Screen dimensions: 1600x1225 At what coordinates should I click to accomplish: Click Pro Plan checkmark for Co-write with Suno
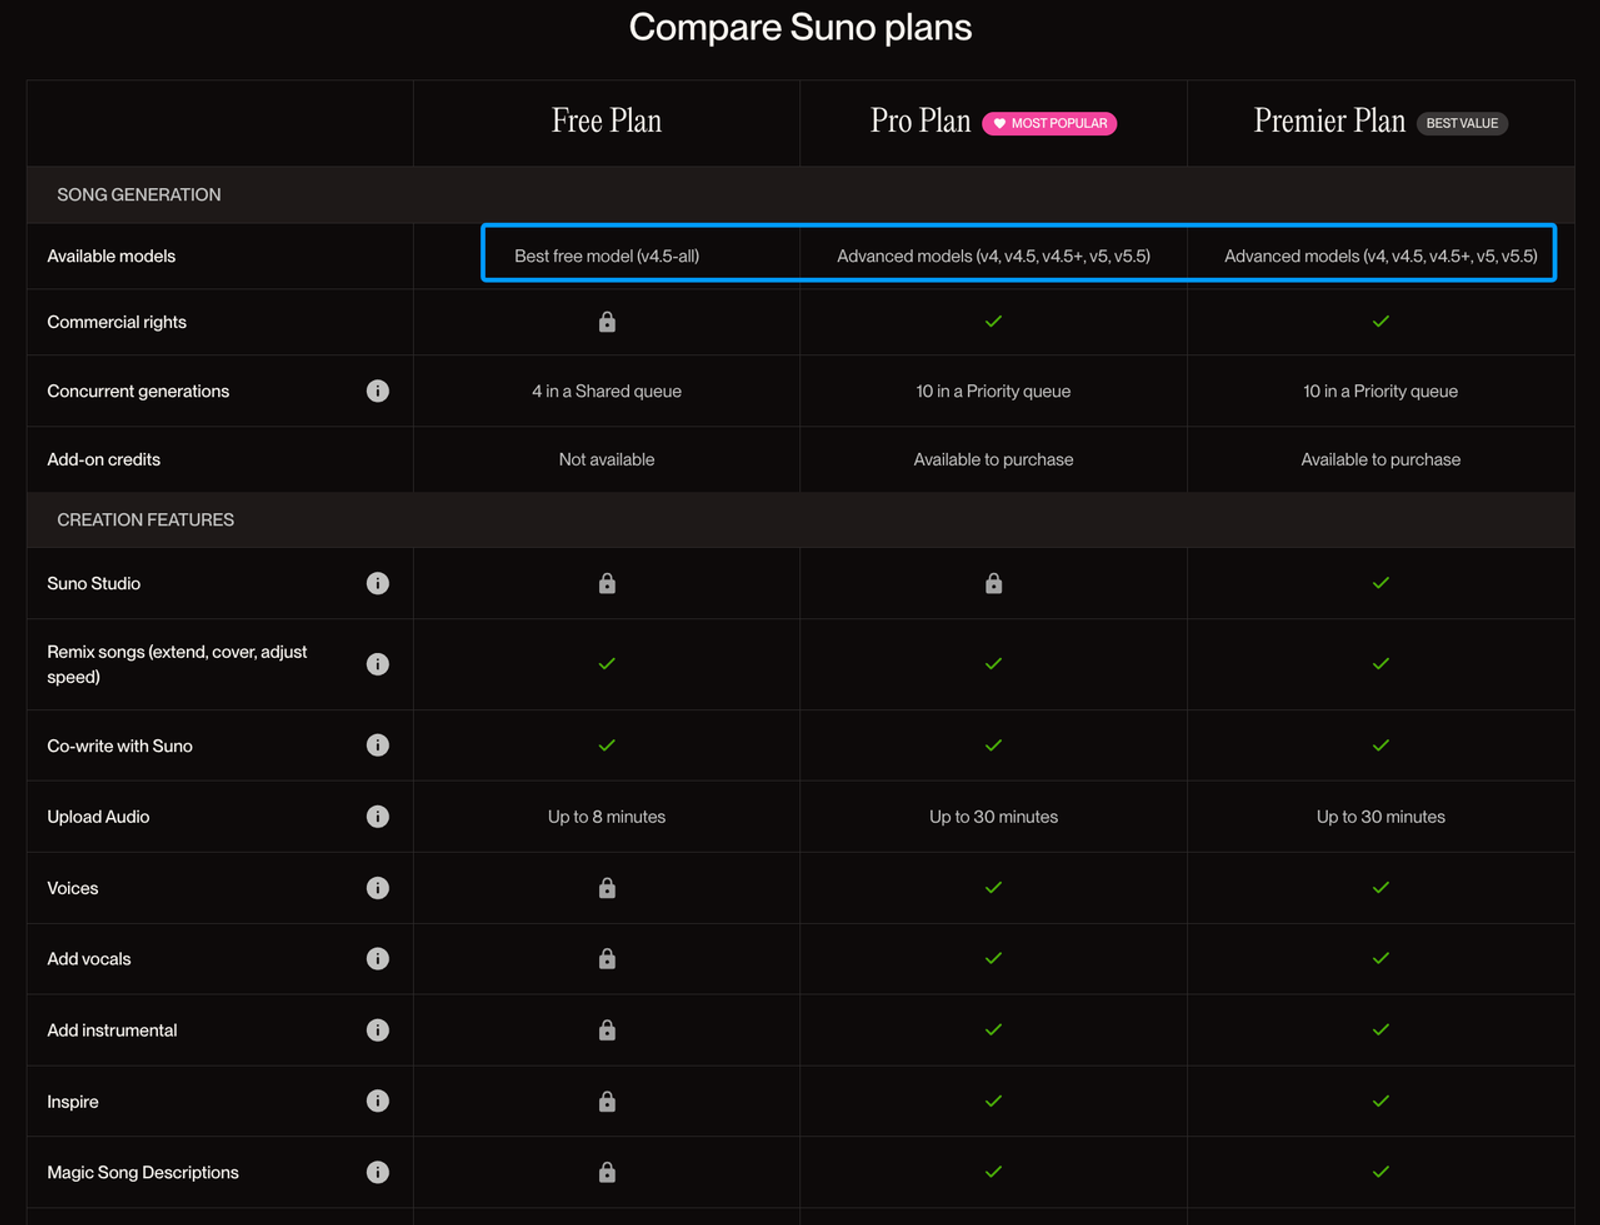tap(993, 745)
